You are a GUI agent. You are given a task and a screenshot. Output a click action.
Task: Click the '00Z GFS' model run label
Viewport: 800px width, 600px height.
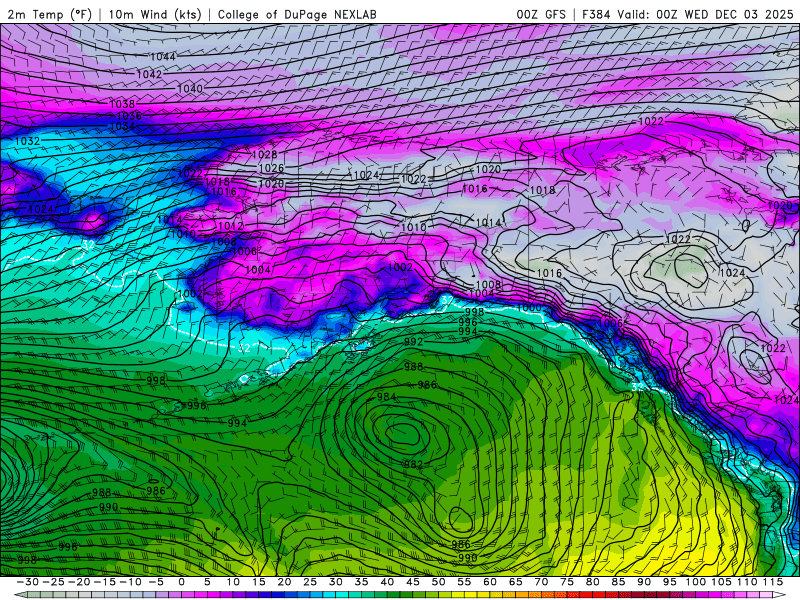pos(541,14)
